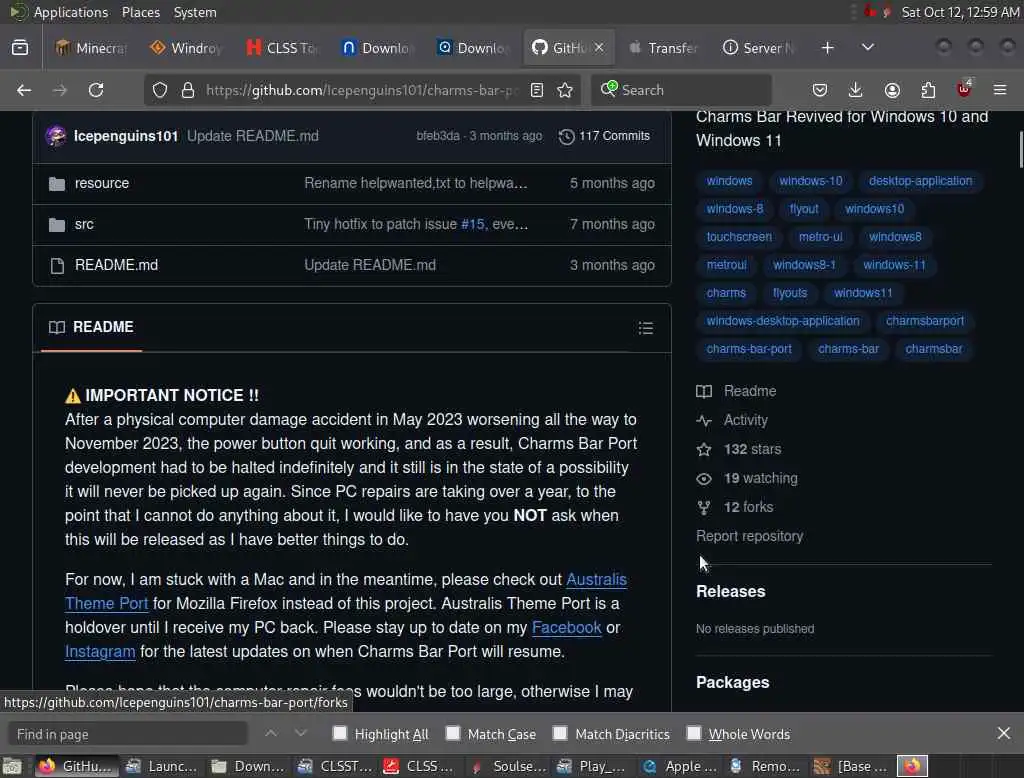Click the site padlock icon
The height and width of the screenshot is (778, 1024).
(x=188, y=90)
